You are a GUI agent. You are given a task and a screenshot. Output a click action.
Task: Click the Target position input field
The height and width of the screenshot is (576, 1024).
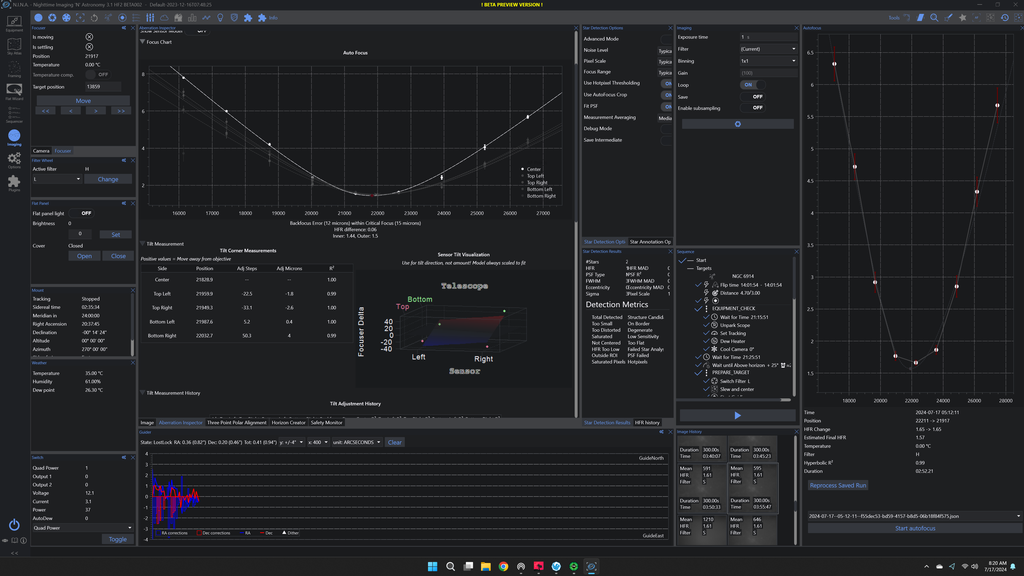coord(103,86)
